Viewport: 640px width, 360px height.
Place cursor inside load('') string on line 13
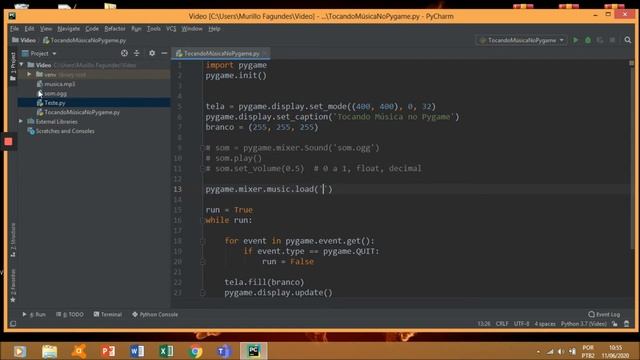point(323,189)
